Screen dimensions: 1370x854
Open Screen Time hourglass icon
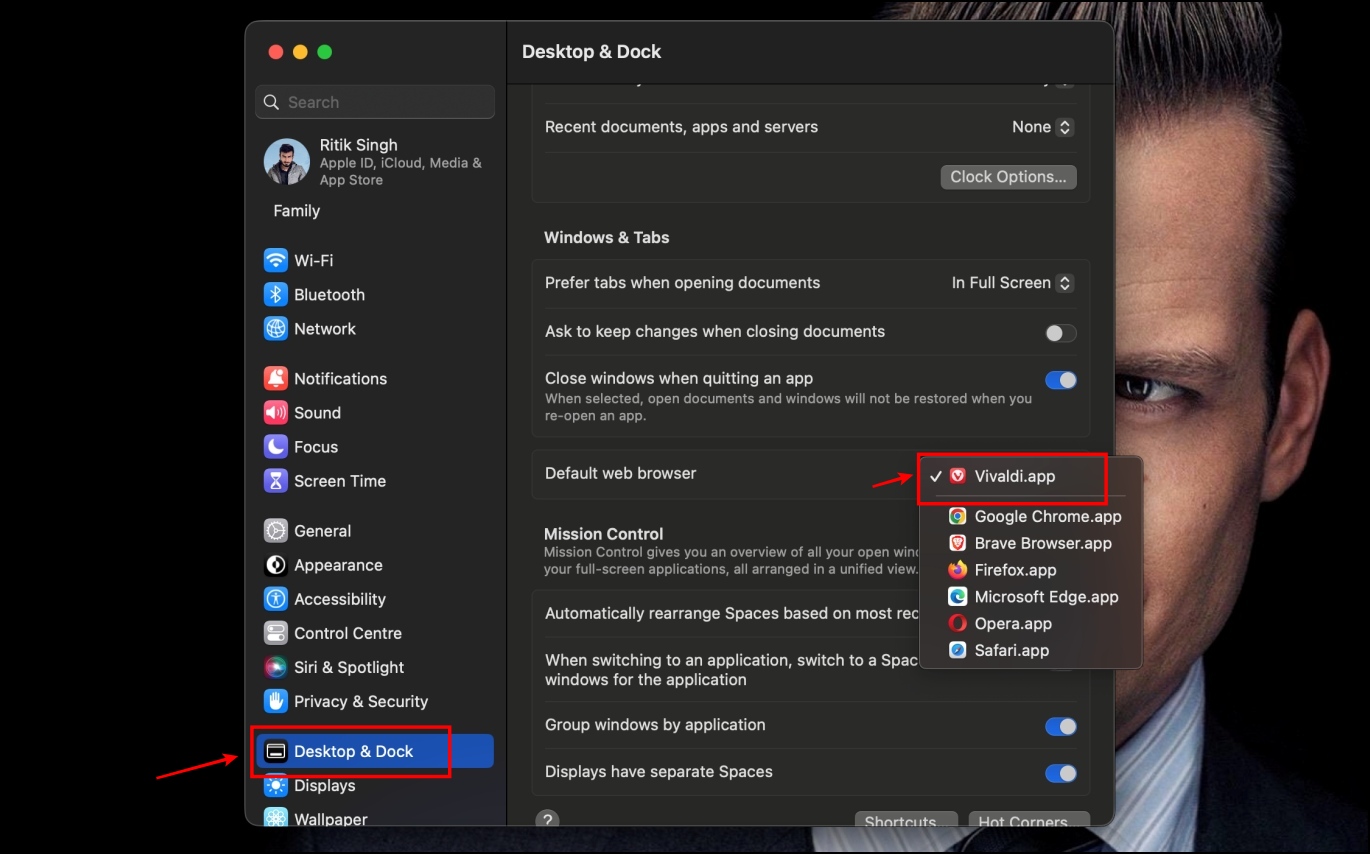(x=276, y=481)
